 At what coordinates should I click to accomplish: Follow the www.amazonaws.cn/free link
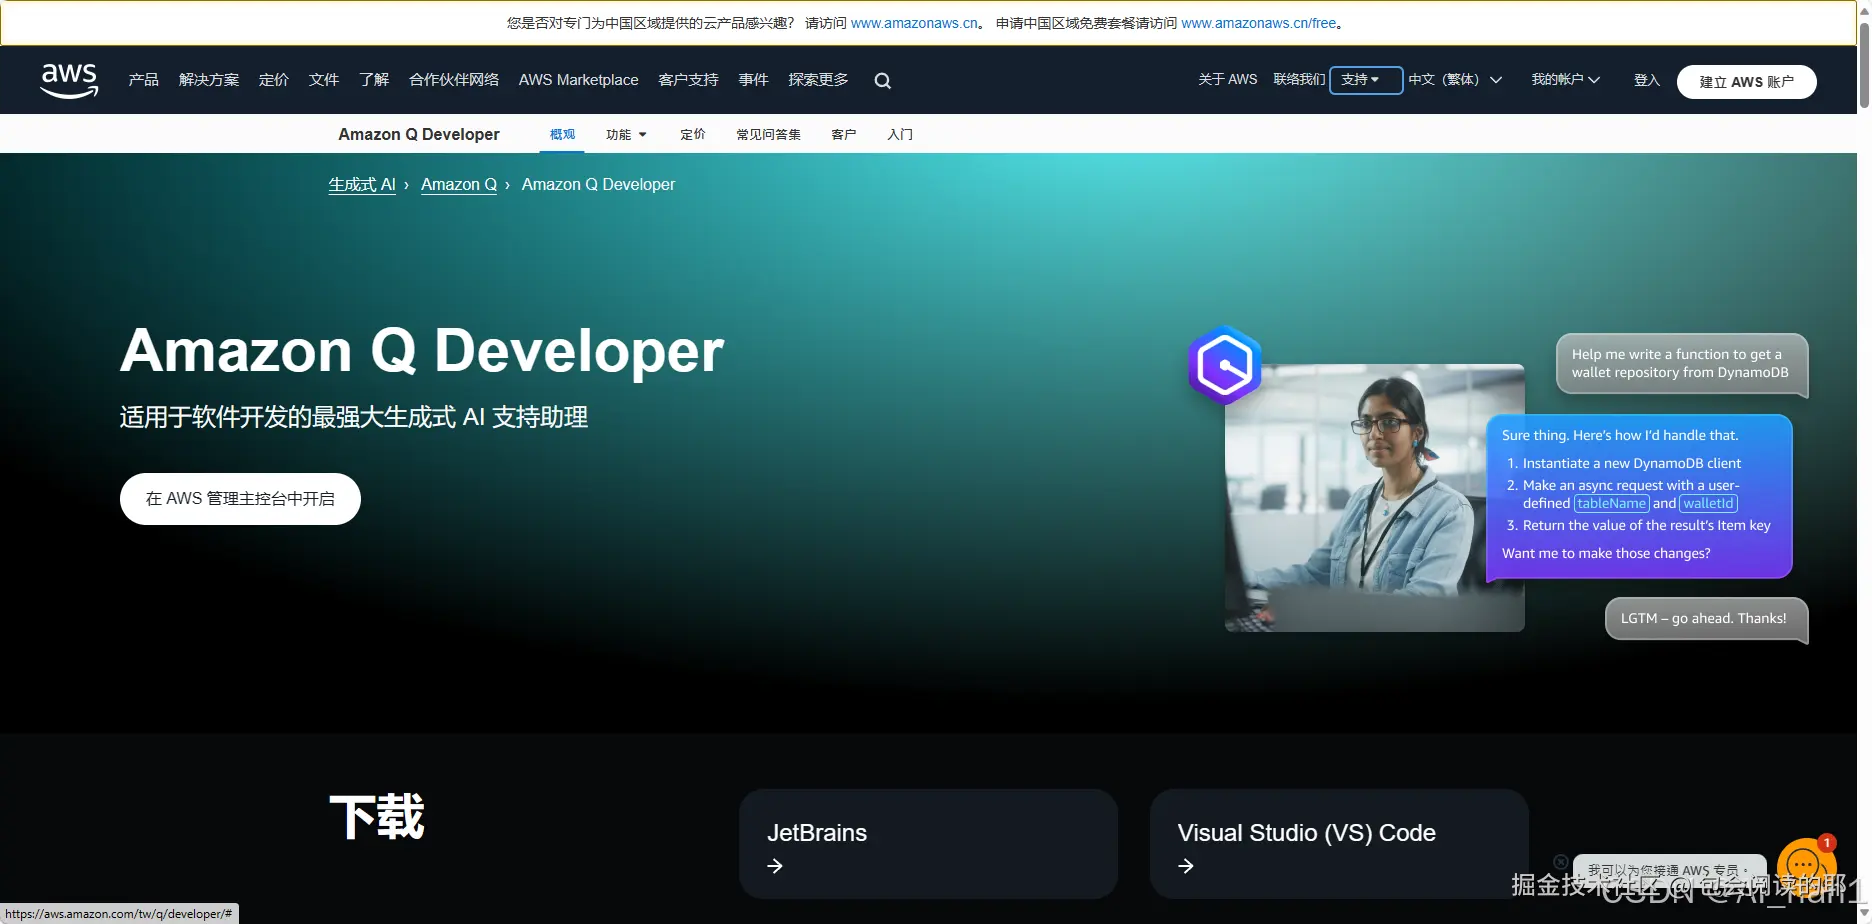1259,23
